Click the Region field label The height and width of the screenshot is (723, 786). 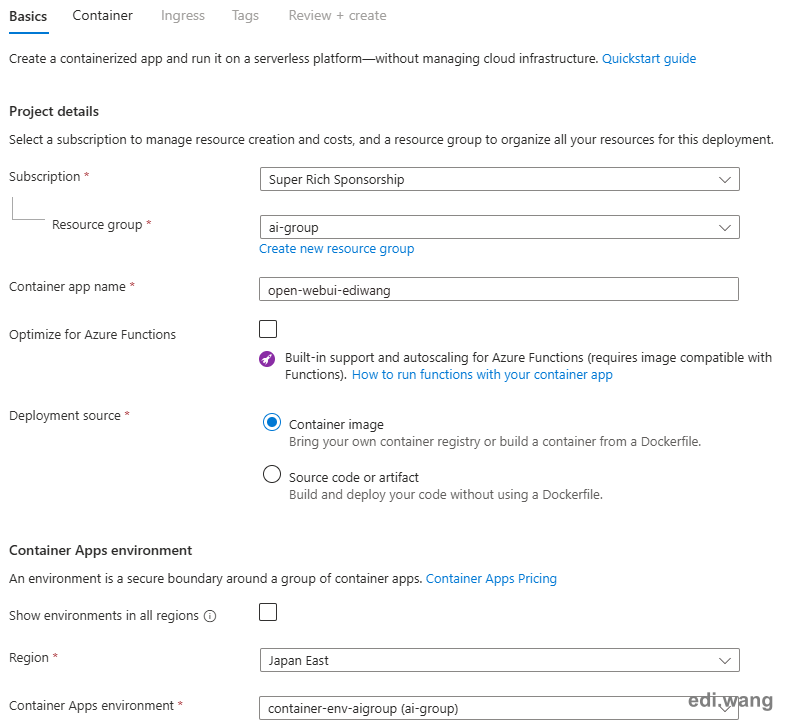pyautogui.click(x=29, y=657)
